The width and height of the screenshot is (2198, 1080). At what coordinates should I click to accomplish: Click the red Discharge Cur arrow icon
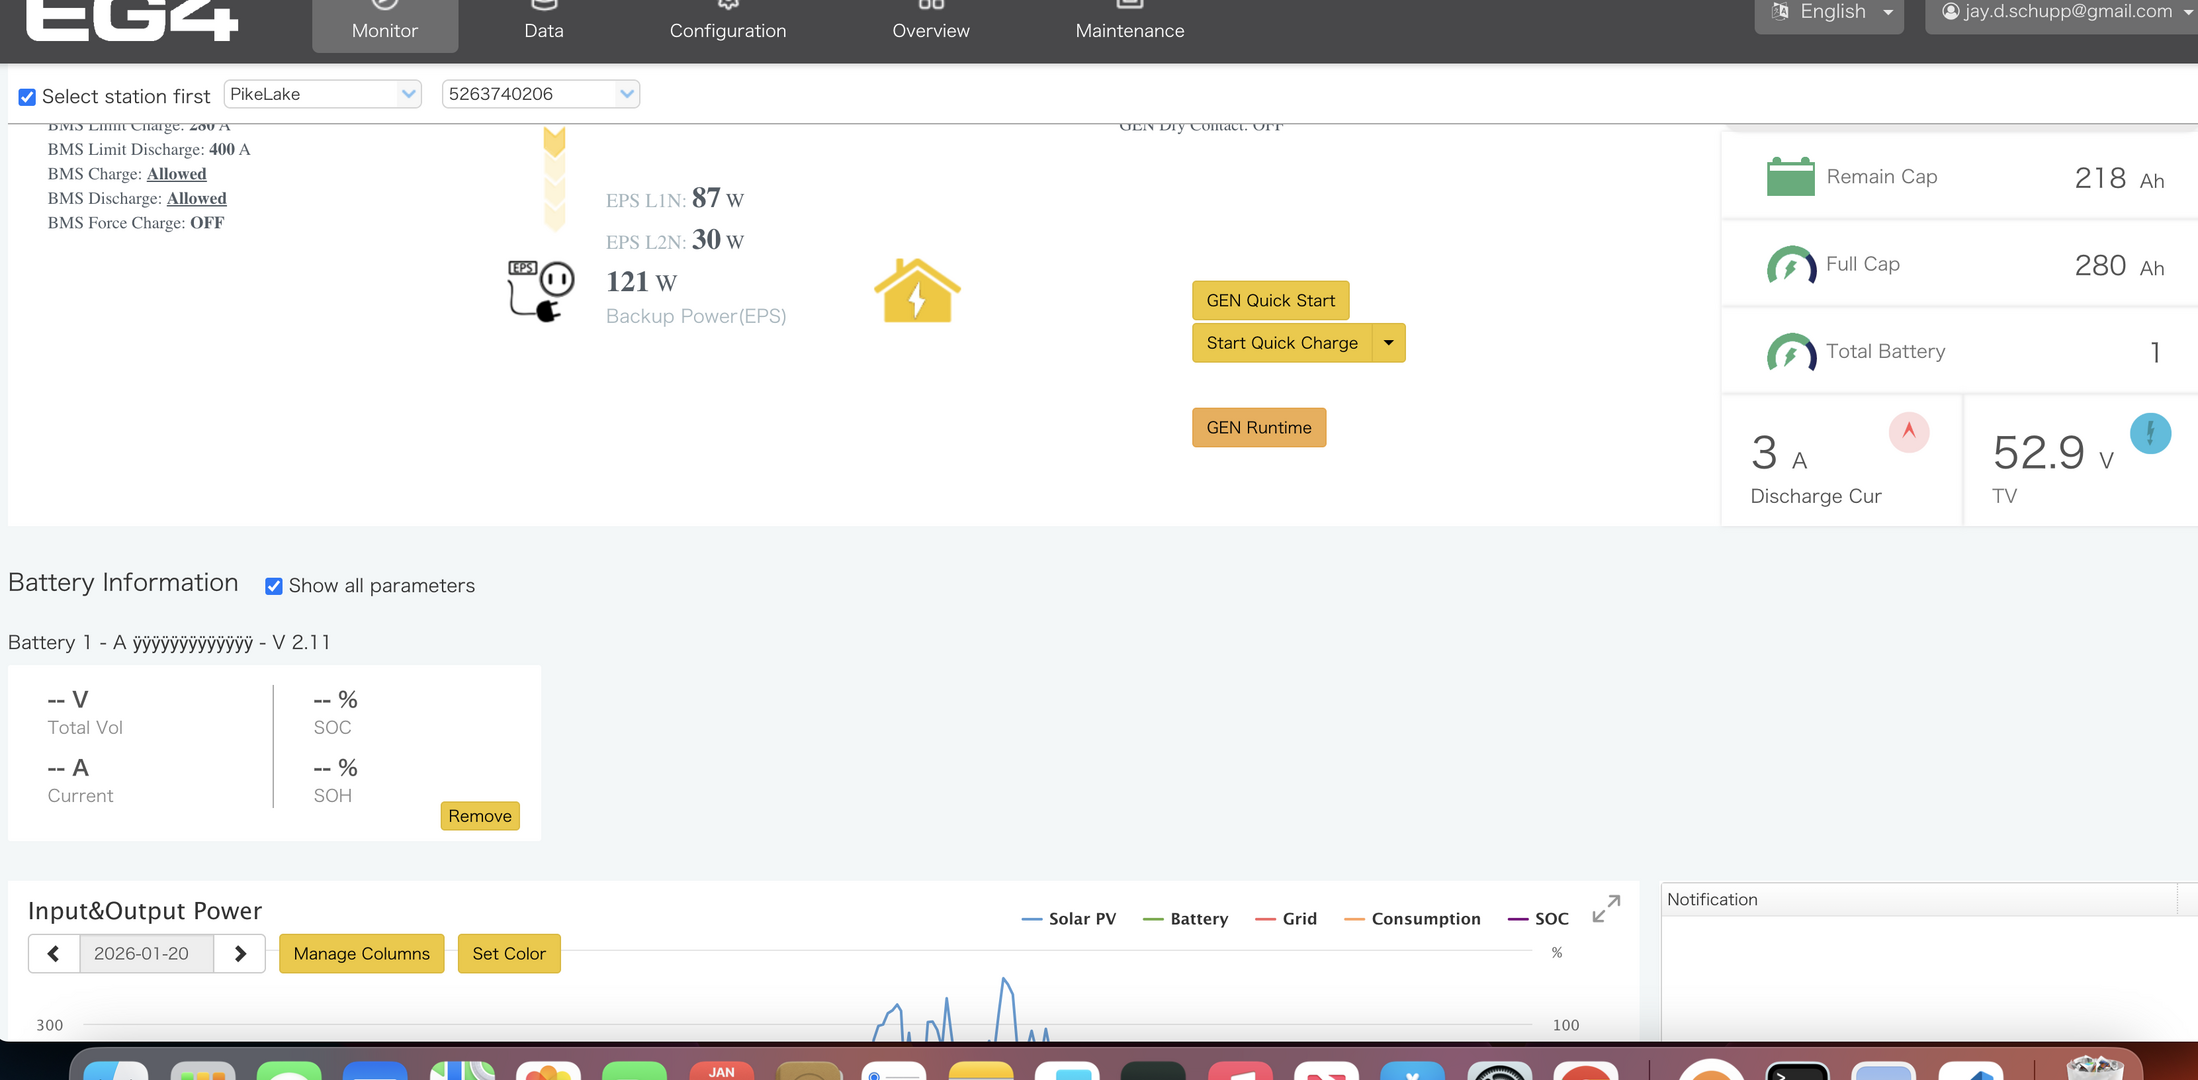coord(1908,432)
